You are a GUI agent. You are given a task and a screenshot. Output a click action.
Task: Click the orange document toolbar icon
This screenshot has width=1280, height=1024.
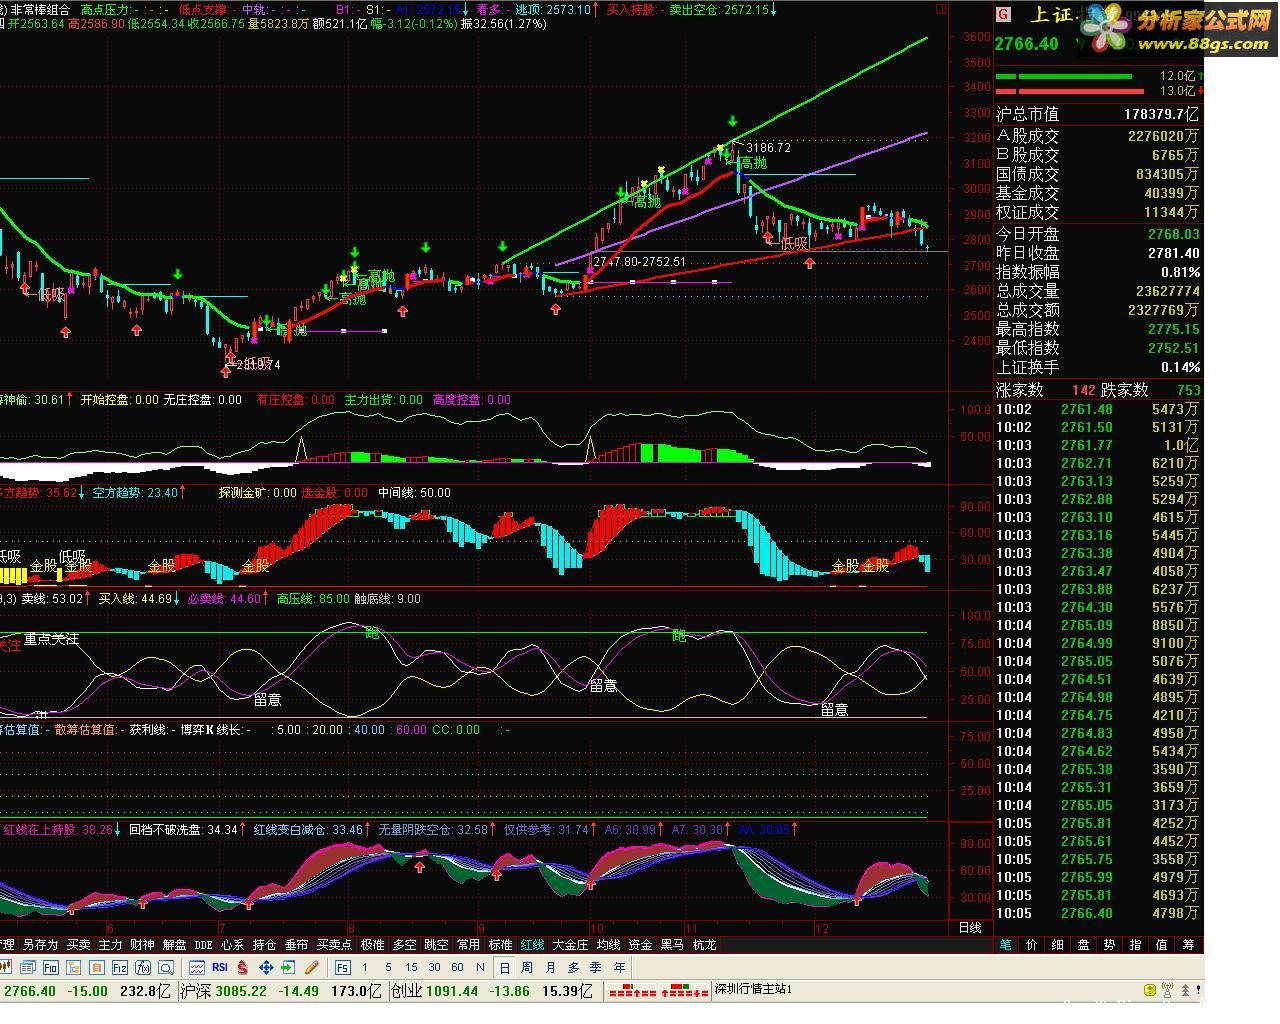(97, 967)
